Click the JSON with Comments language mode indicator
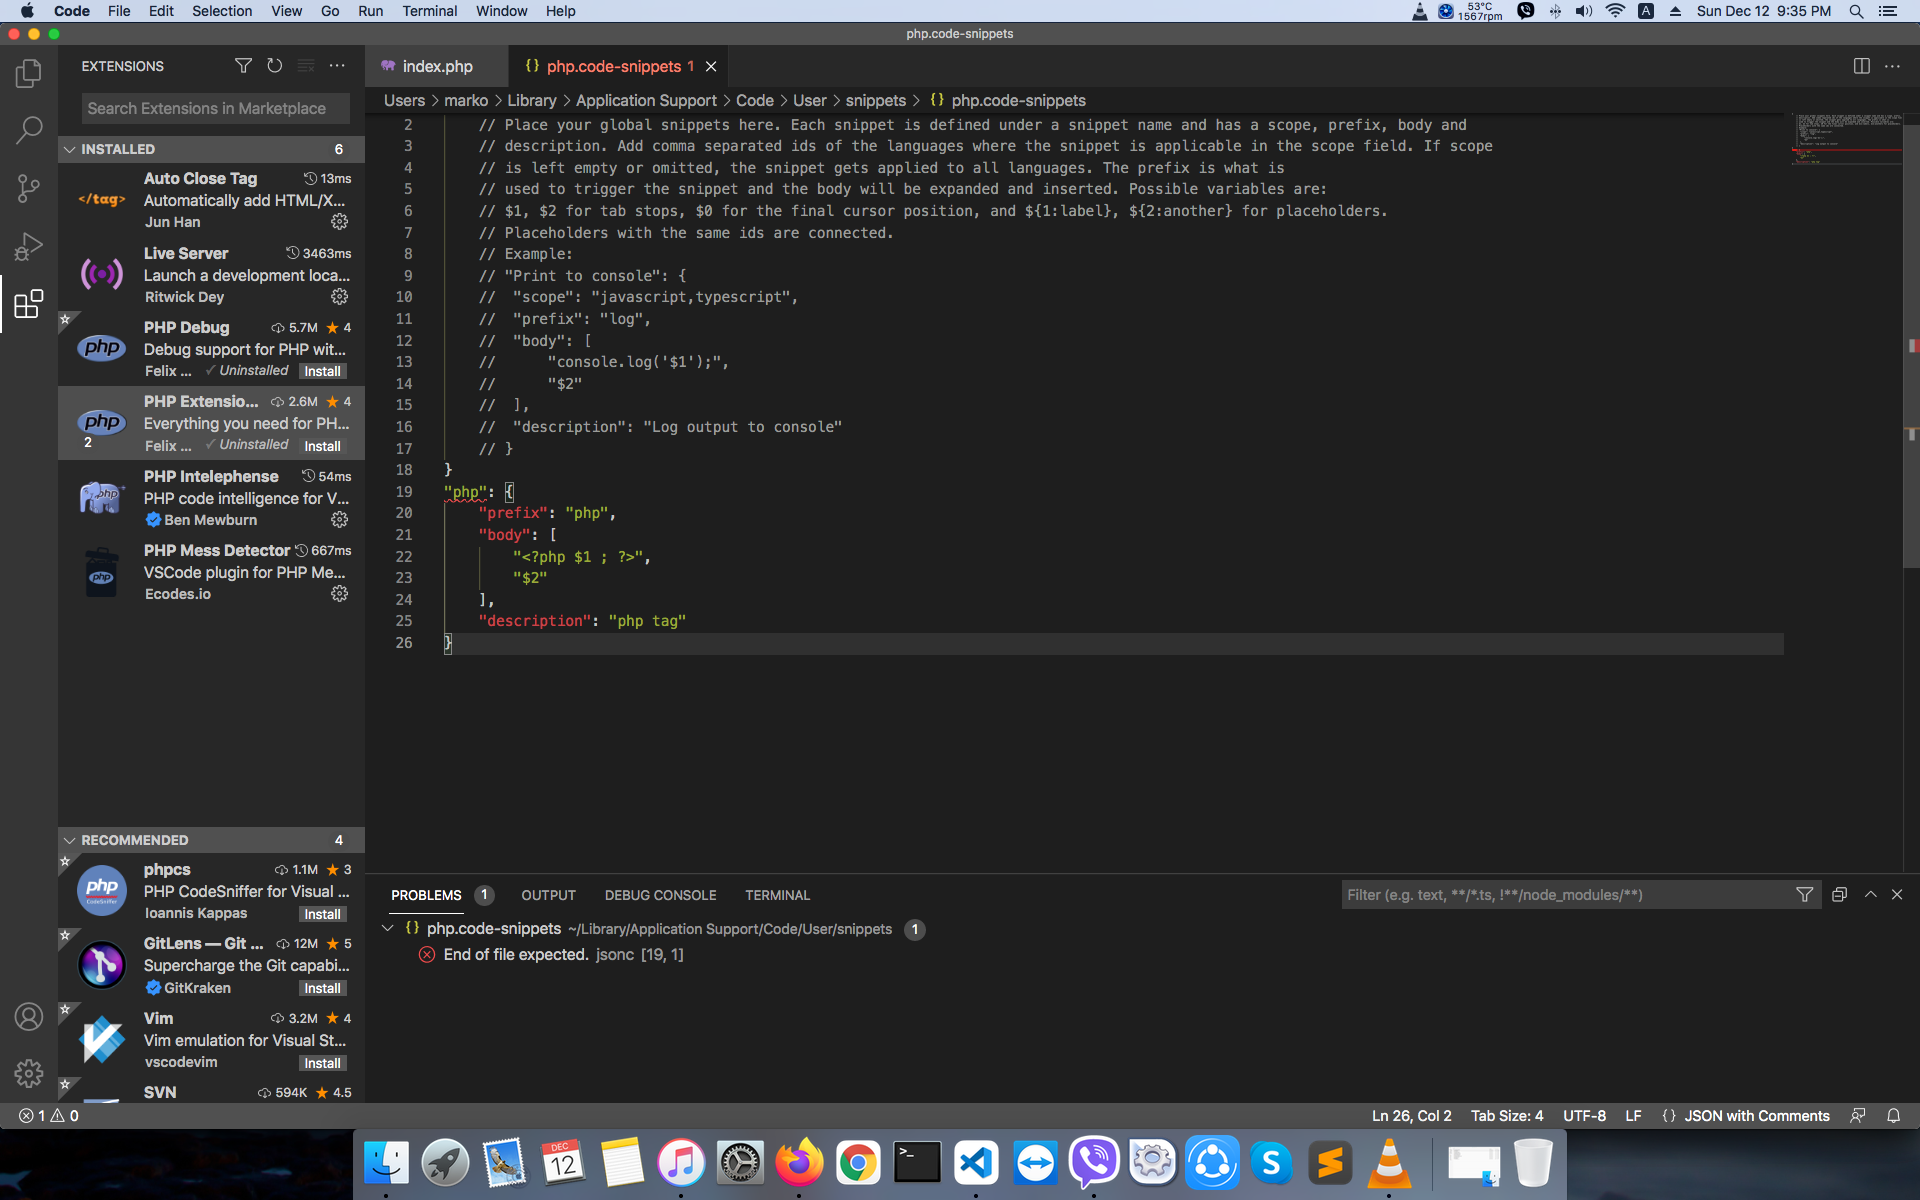This screenshot has width=1920, height=1200. click(x=1758, y=1116)
